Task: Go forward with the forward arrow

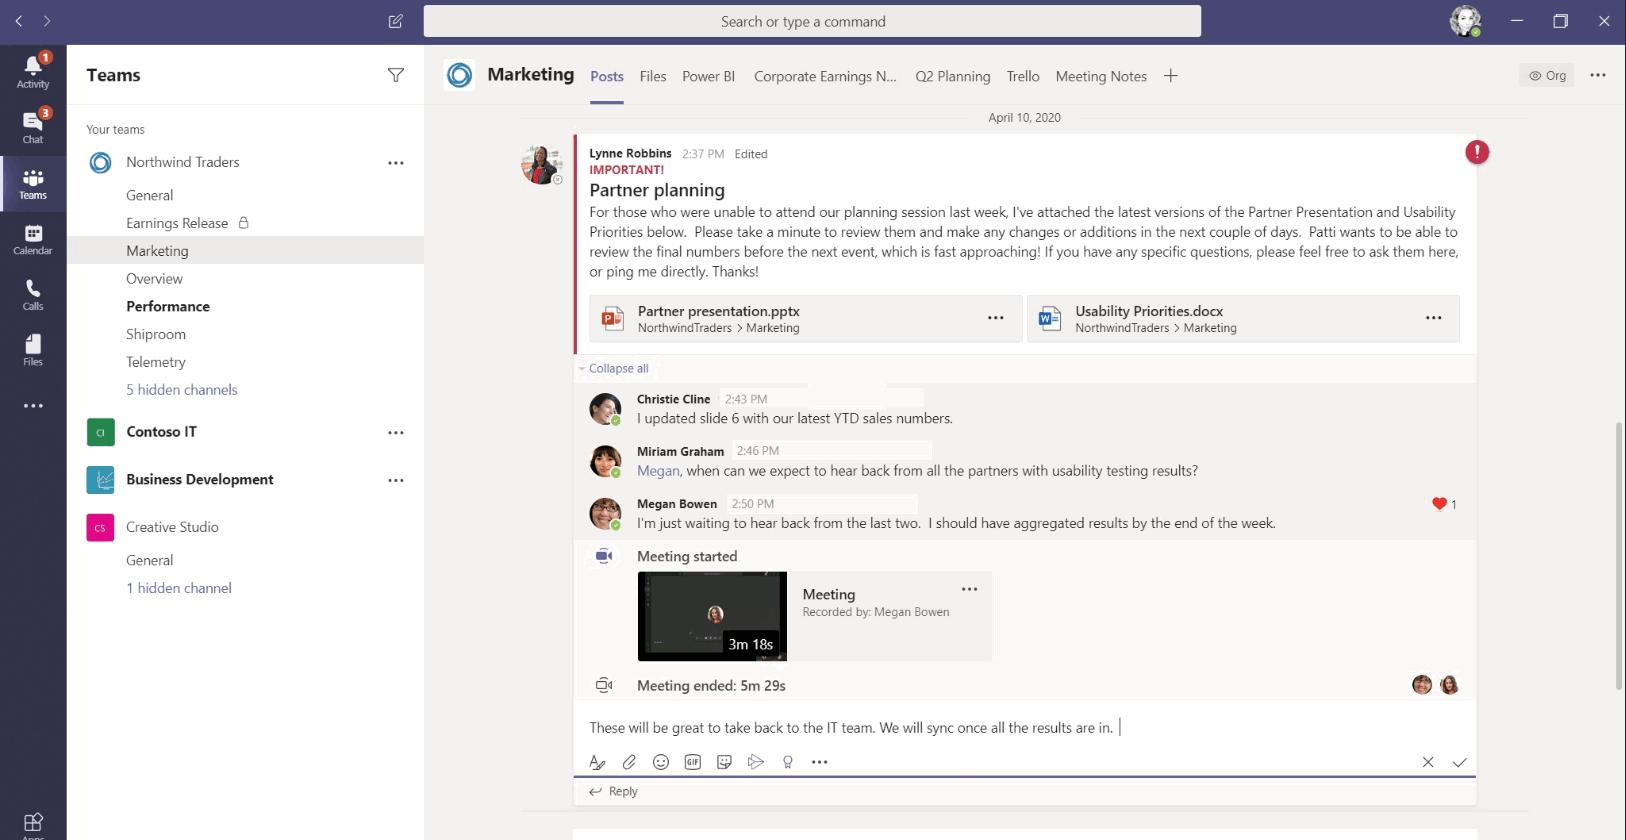Action: [x=46, y=21]
